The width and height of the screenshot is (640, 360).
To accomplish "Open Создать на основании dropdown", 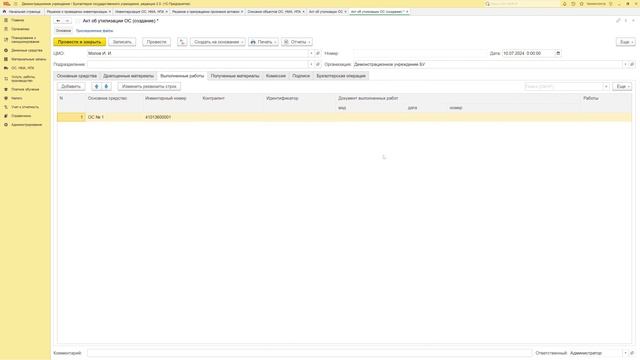I will tap(218, 42).
